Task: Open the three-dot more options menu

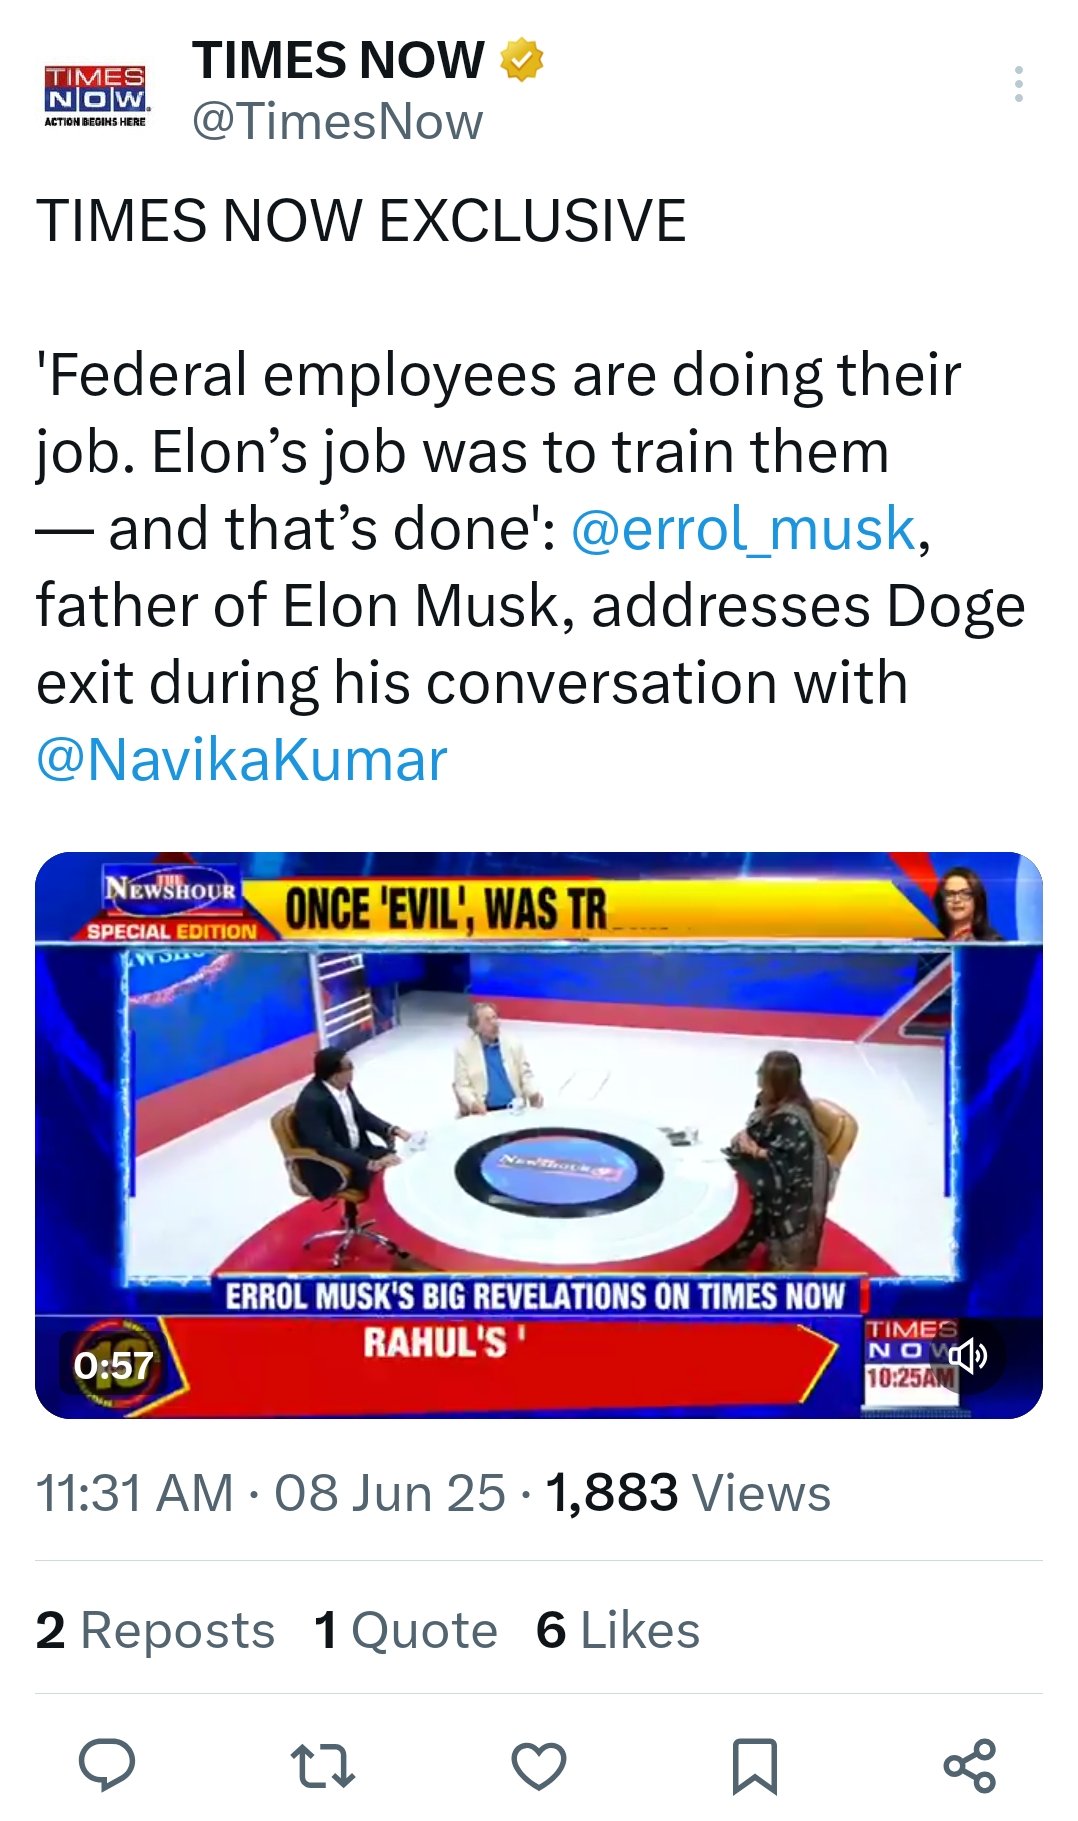Action: click(x=1018, y=84)
